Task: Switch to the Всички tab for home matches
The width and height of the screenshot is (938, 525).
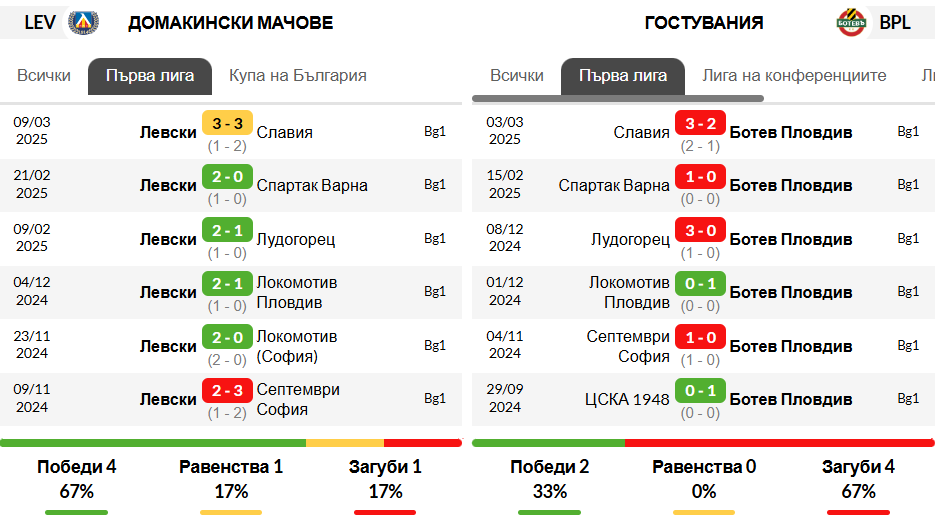Action: tap(44, 76)
